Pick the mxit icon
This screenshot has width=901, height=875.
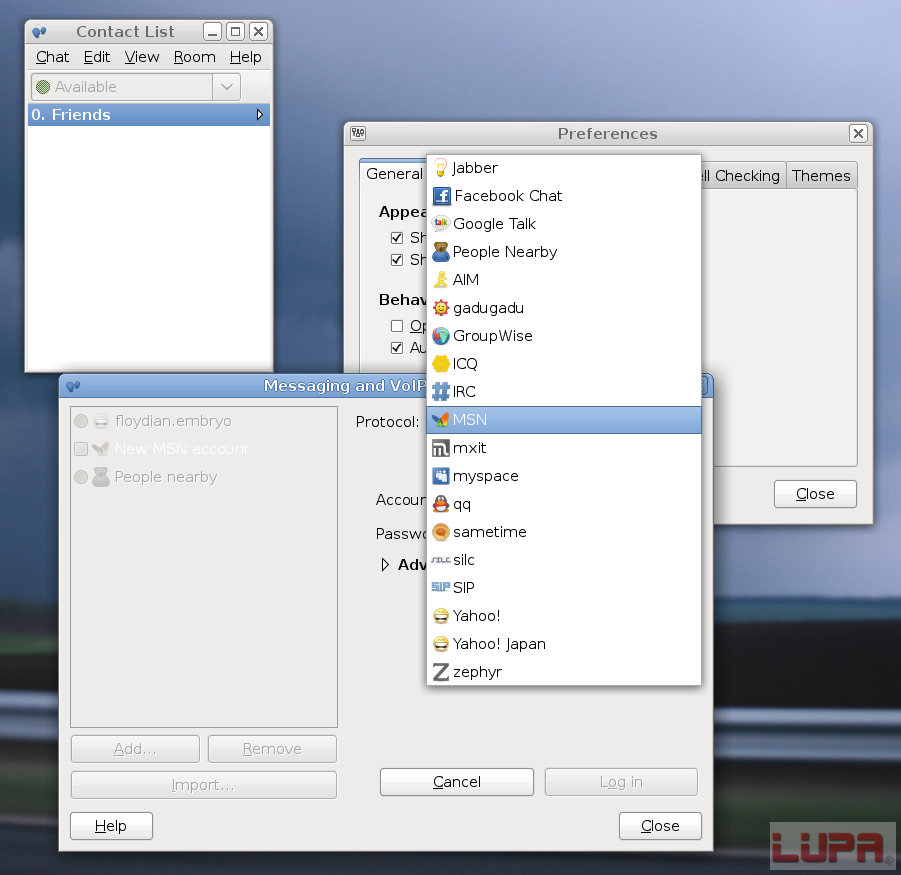click(441, 448)
